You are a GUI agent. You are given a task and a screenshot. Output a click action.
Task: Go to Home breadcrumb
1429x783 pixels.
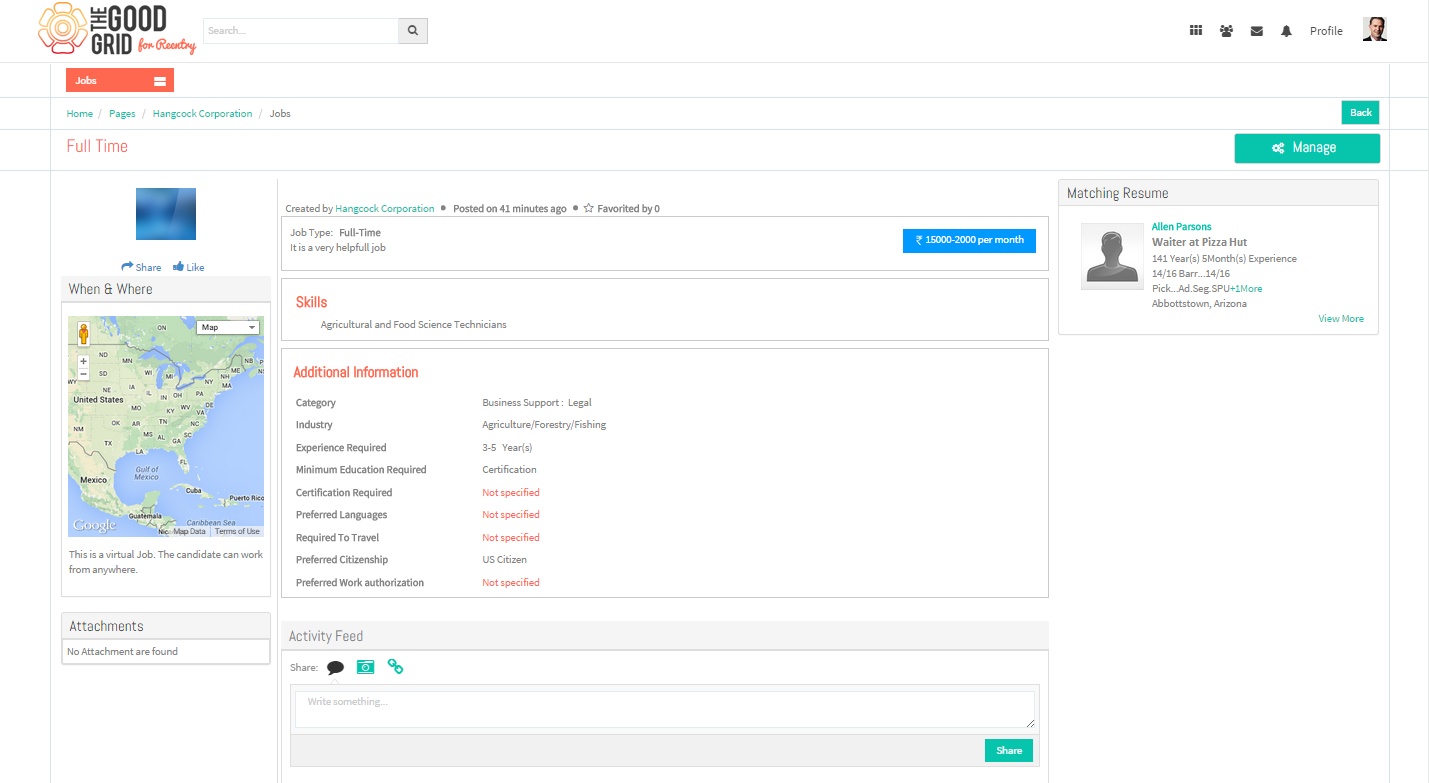tap(80, 114)
